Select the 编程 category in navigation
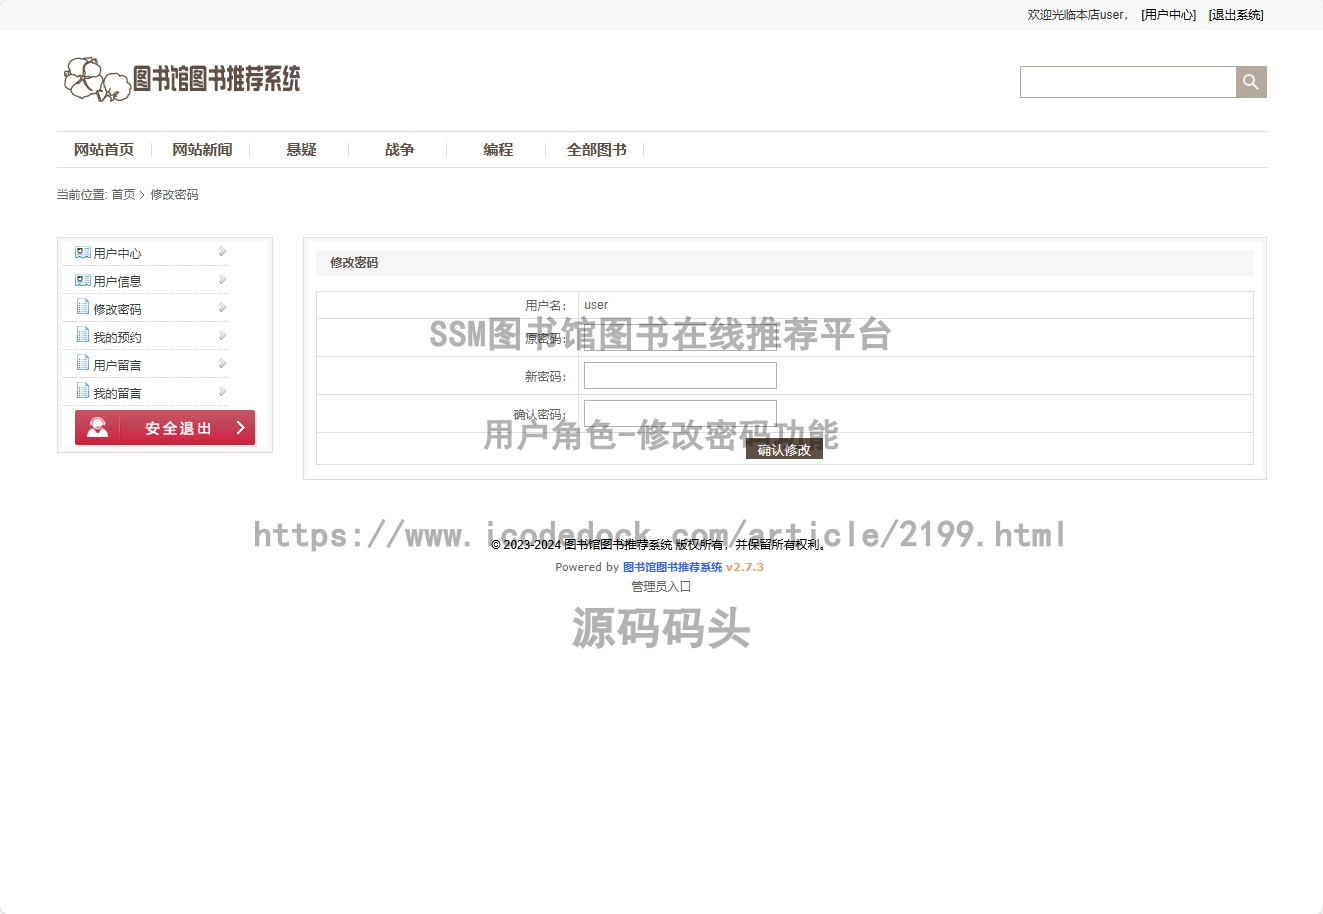The width and height of the screenshot is (1323, 914). (498, 150)
